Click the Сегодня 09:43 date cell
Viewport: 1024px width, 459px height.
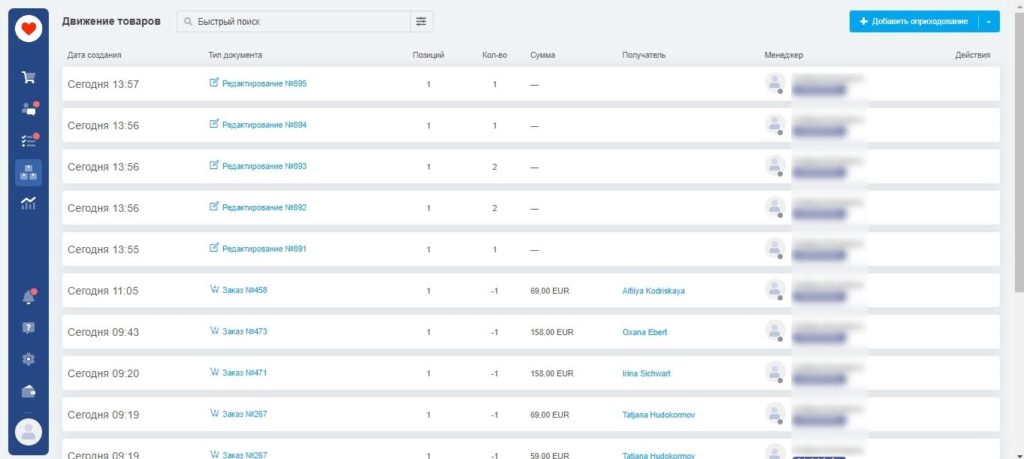tap(103, 332)
